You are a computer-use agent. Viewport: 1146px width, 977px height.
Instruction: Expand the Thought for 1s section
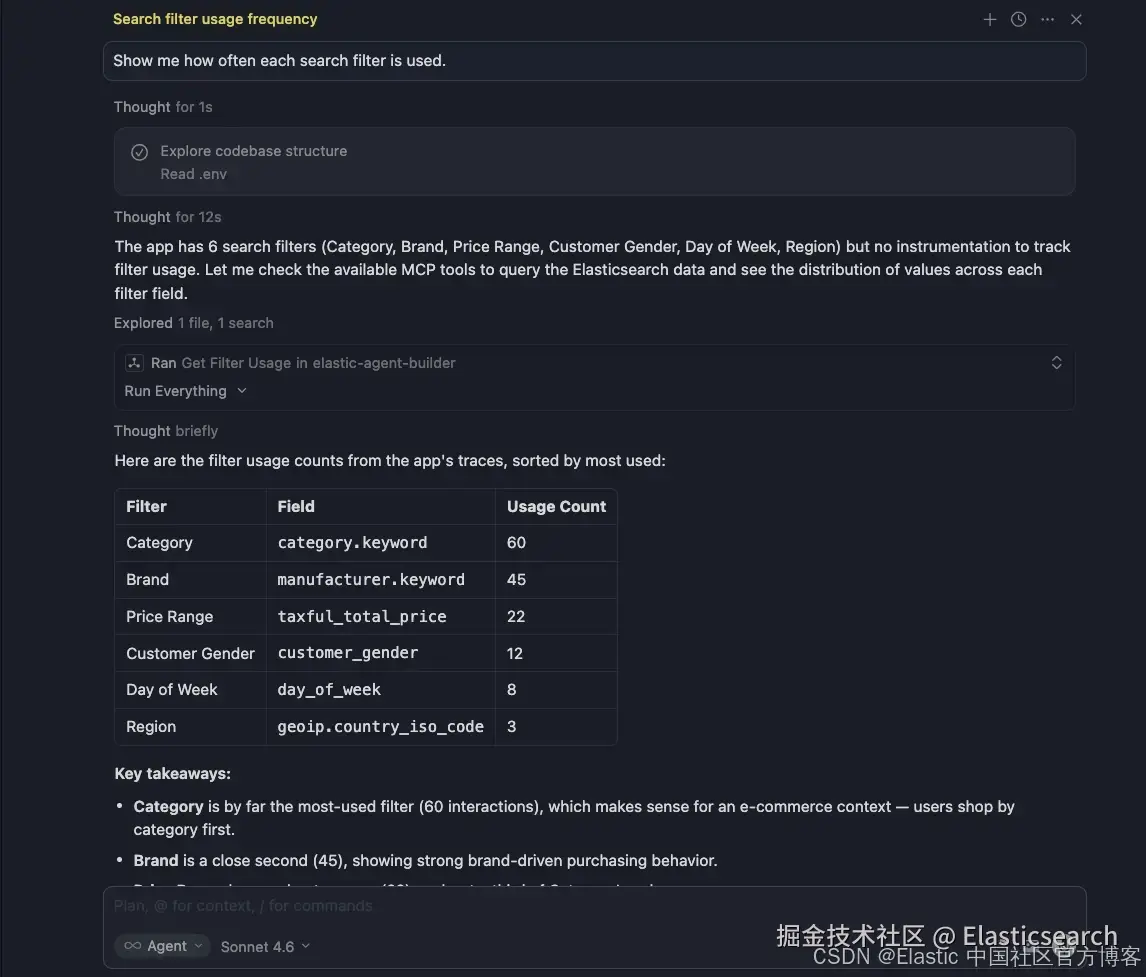pyautogui.click(x=163, y=107)
